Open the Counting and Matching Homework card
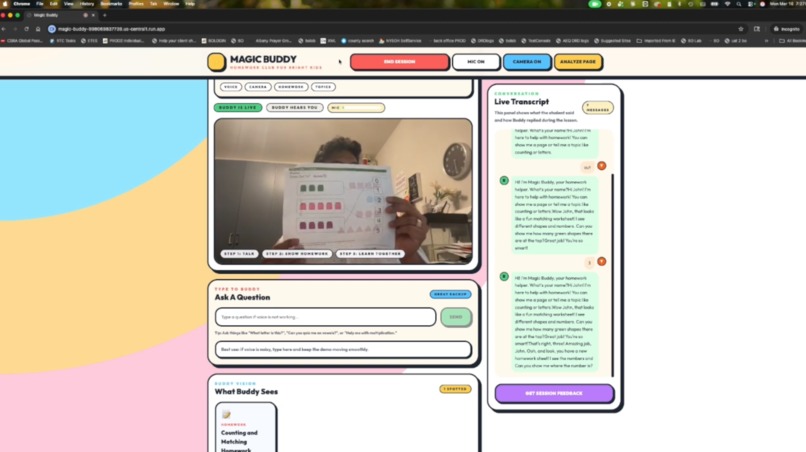 coord(245,428)
